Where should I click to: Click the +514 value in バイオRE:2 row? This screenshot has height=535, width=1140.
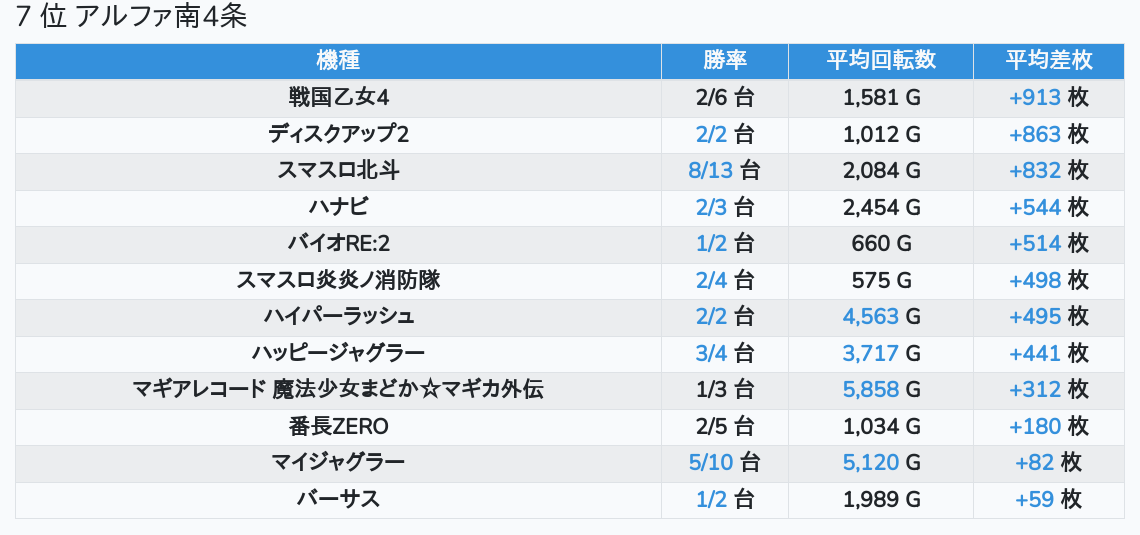click(1034, 243)
